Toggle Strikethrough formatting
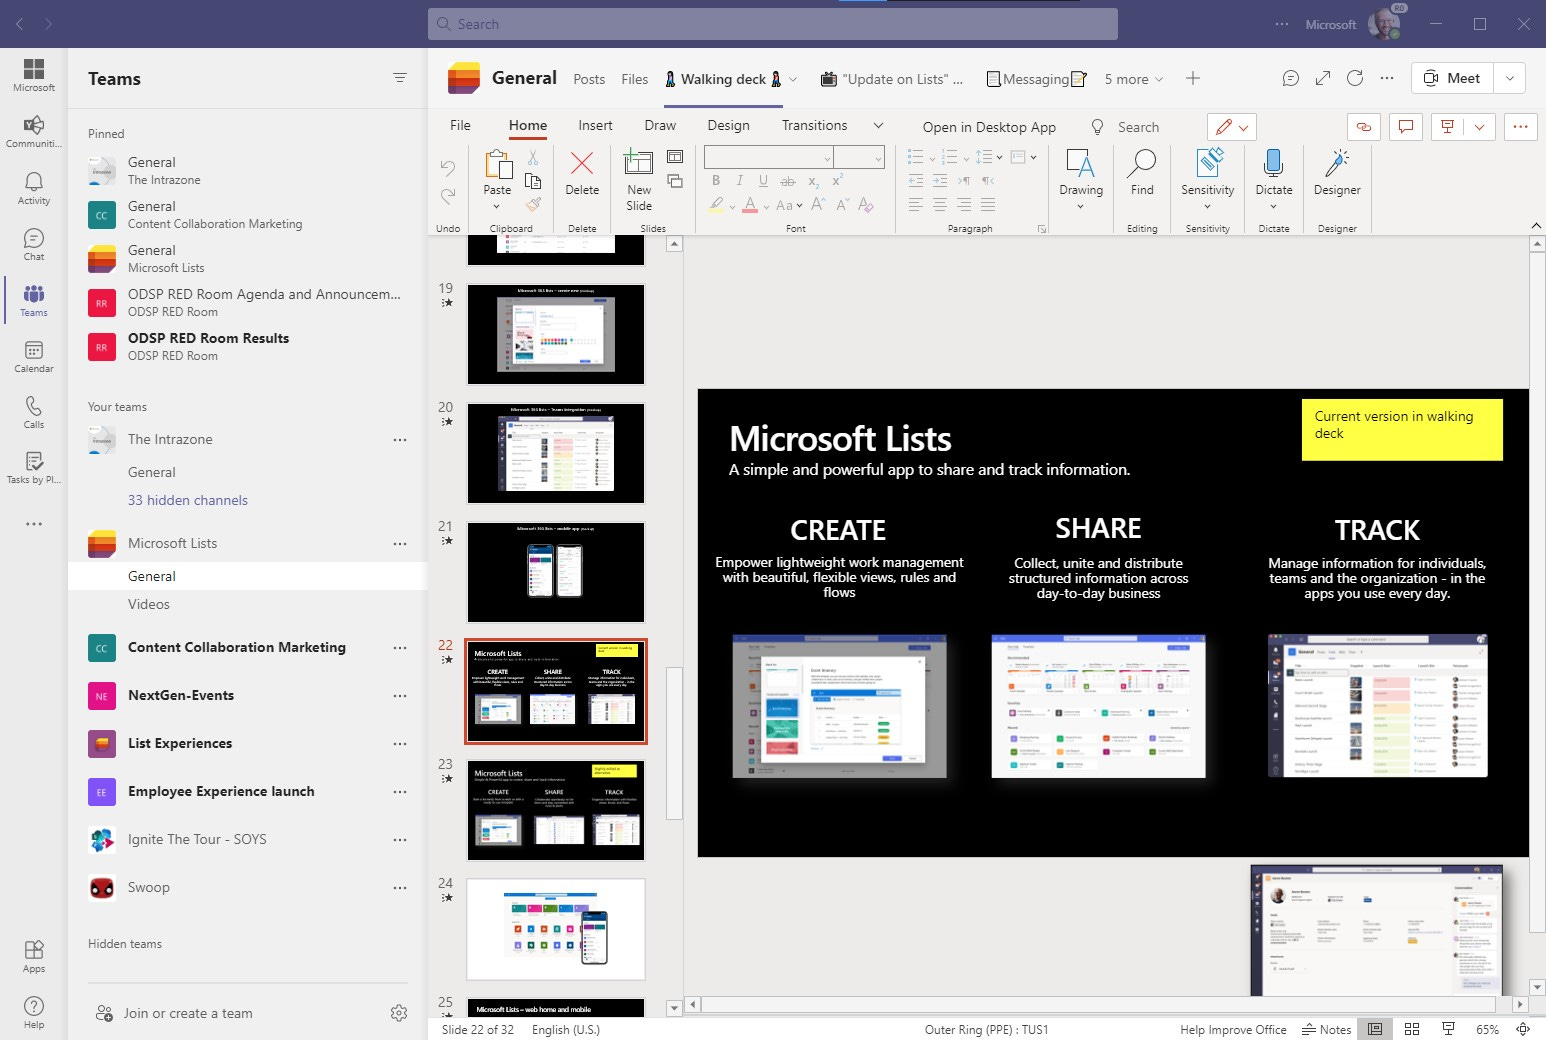The height and width of the screenshot is (1040, 1546). point(788,181)
